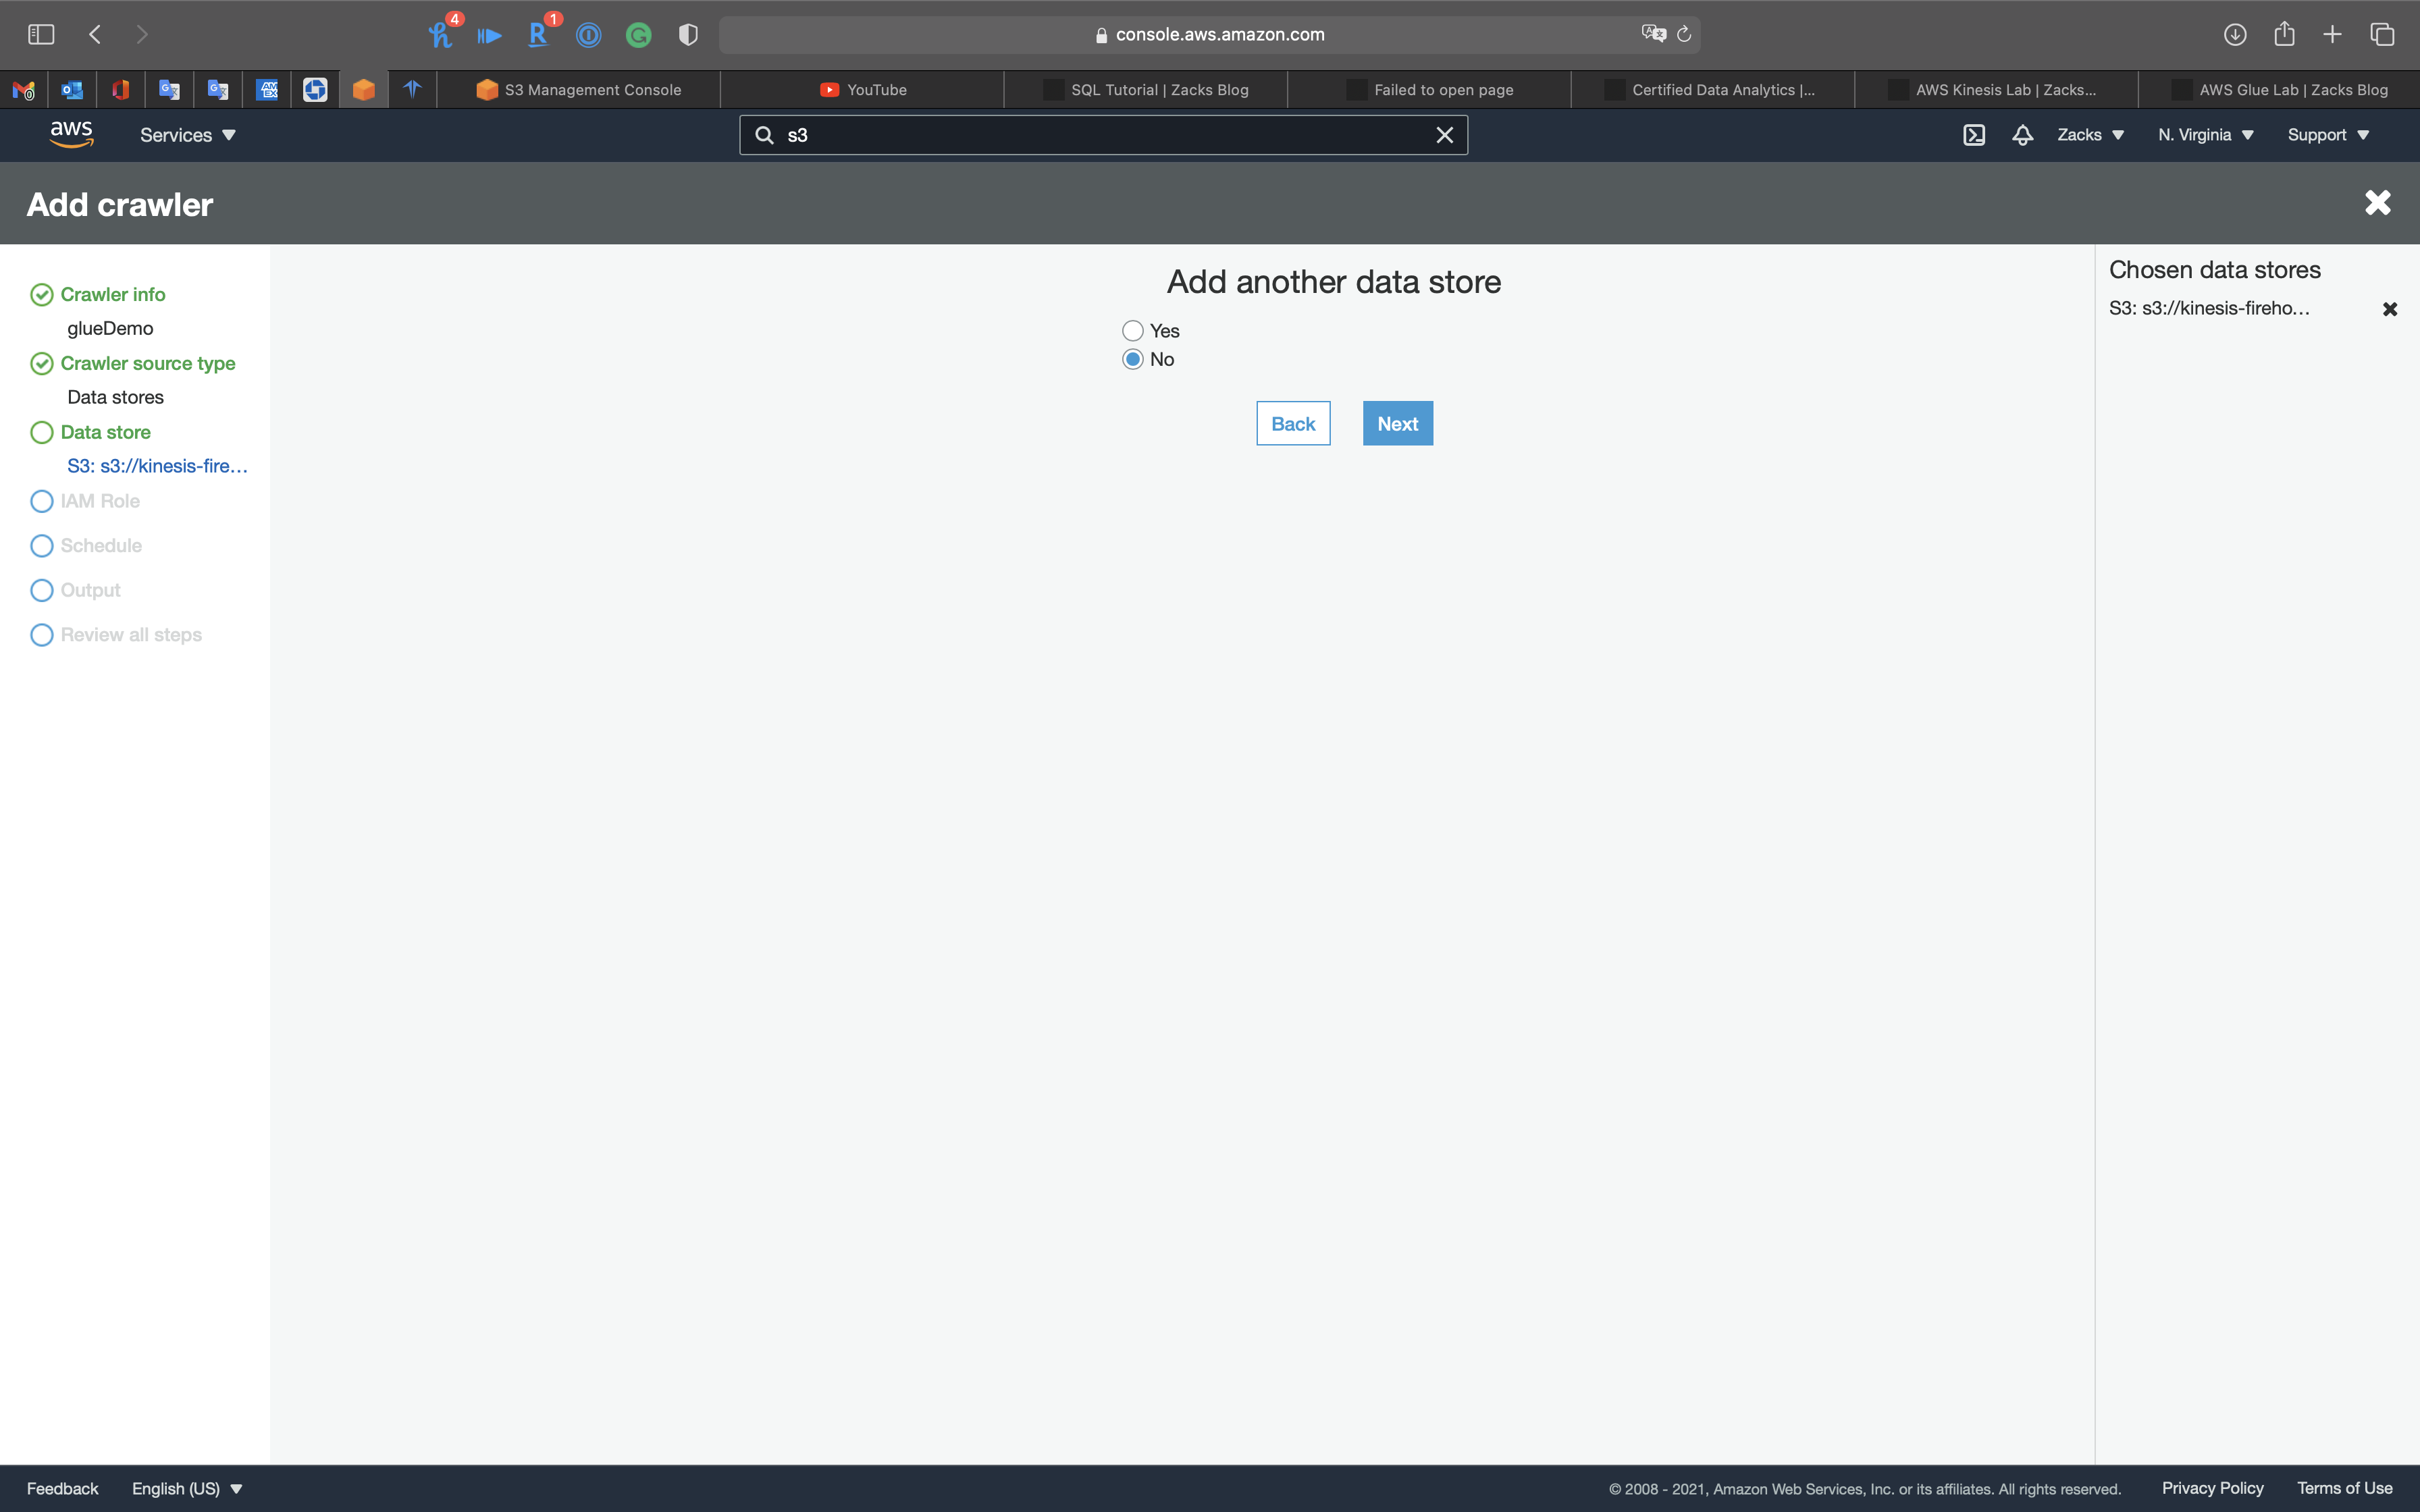
Task: Open the Zacks account dropdown
Action: [x=2090, y=135]
